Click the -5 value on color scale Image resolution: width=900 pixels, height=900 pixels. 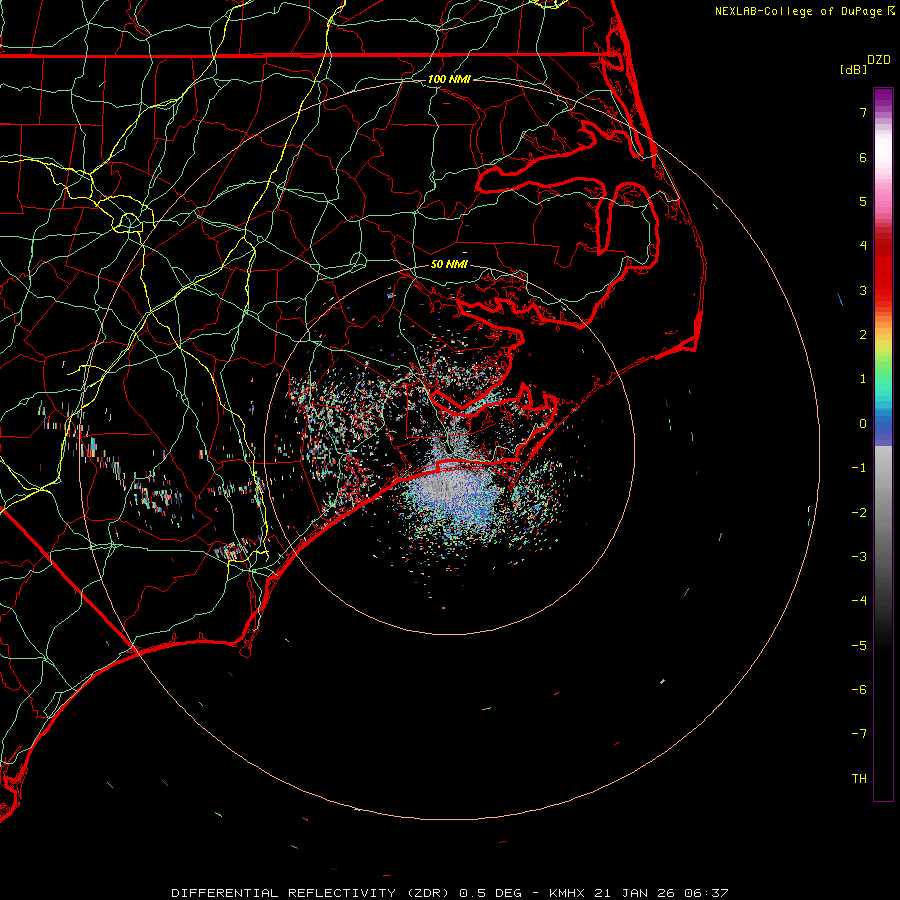pyautogui.click(x=859, y=646)
